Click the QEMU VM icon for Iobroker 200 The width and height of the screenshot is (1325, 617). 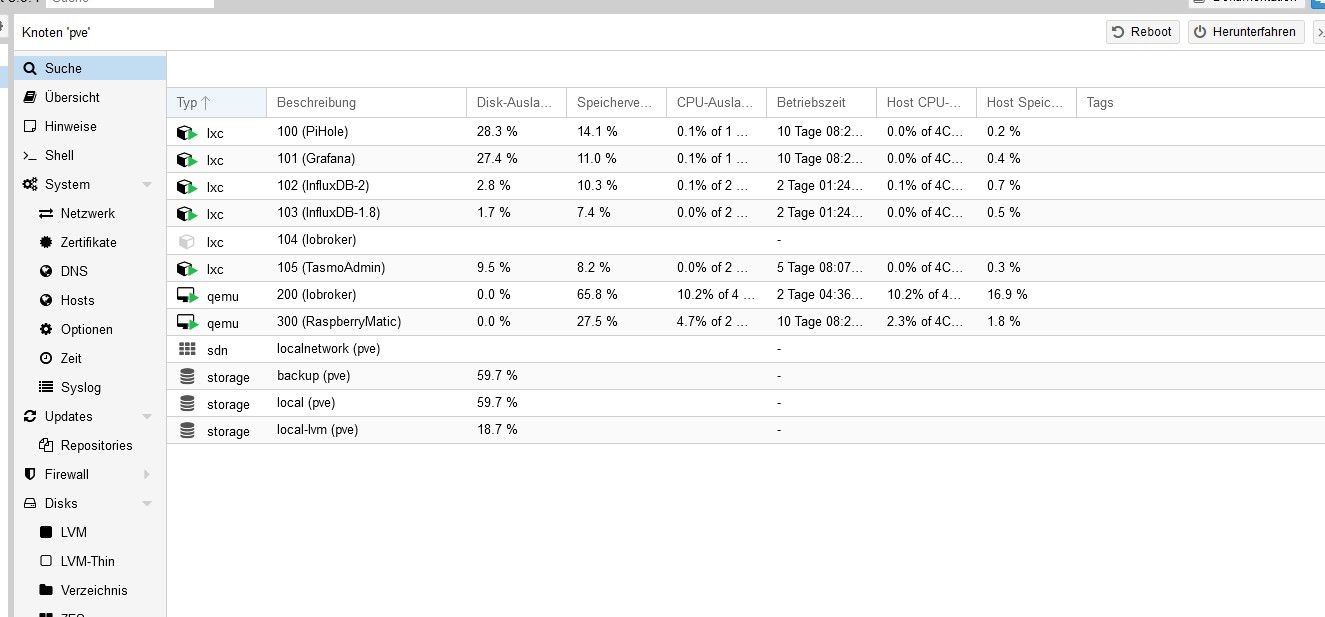(x=187, y=295)
